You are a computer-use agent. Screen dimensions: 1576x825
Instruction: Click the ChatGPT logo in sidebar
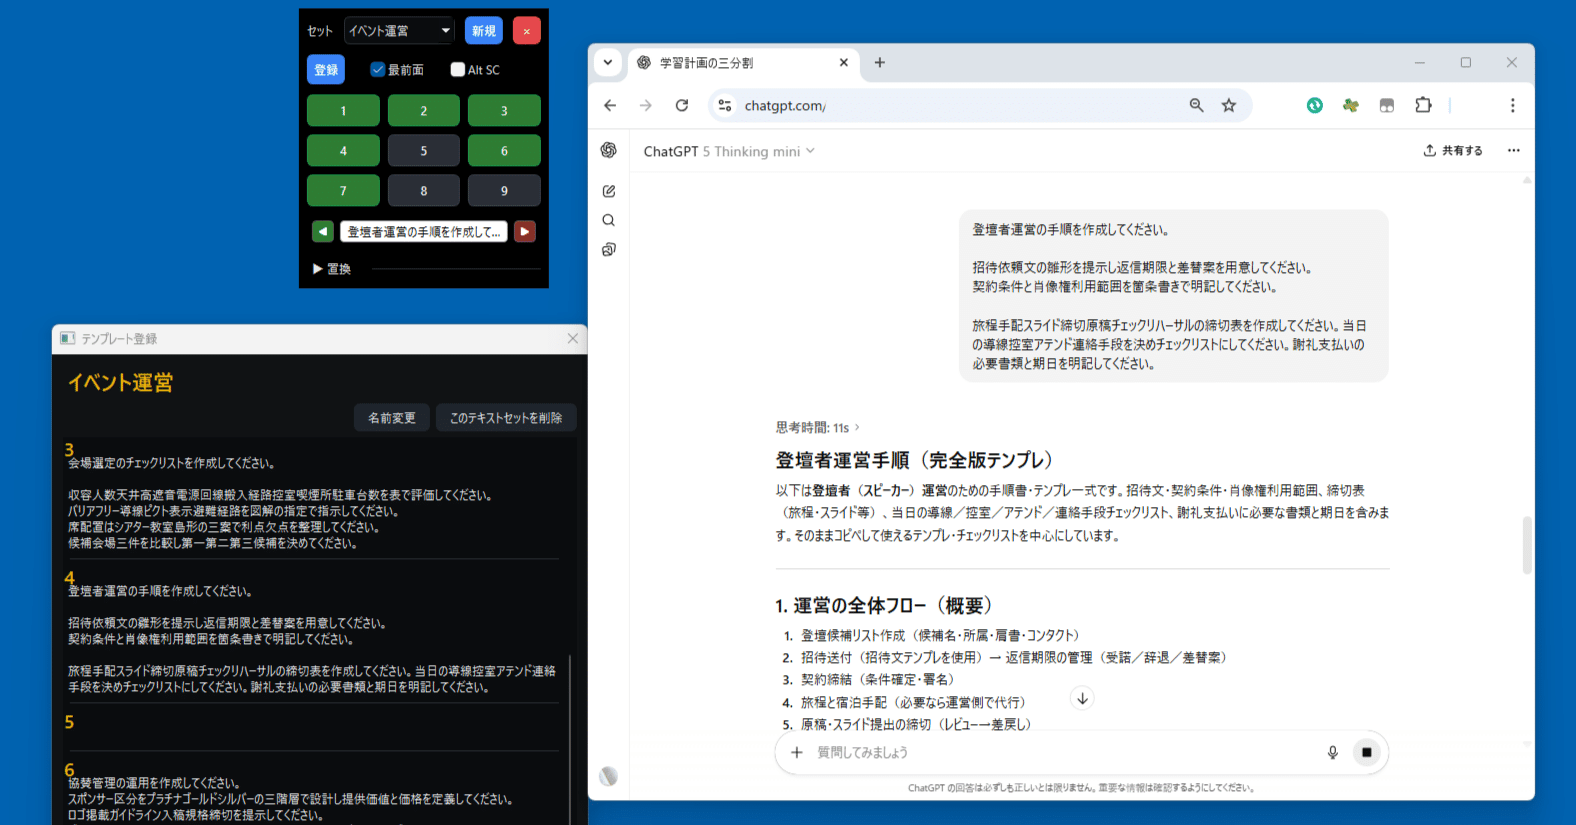tap(609, 150)
